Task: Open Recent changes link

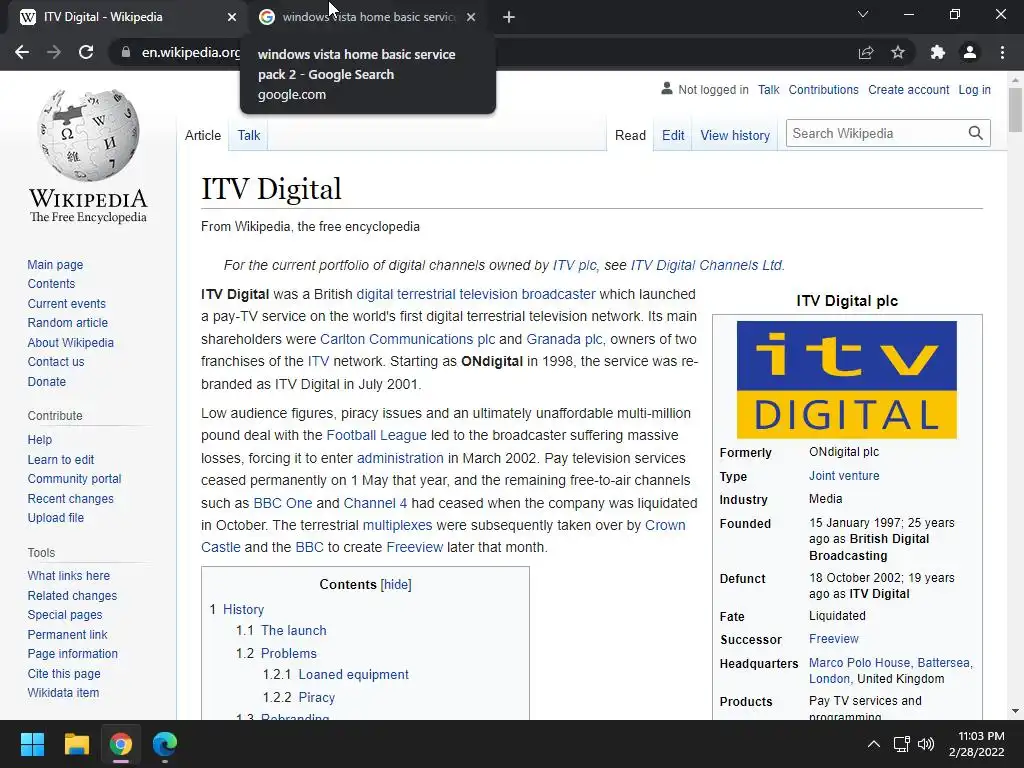Action: [x=71, y=498]
